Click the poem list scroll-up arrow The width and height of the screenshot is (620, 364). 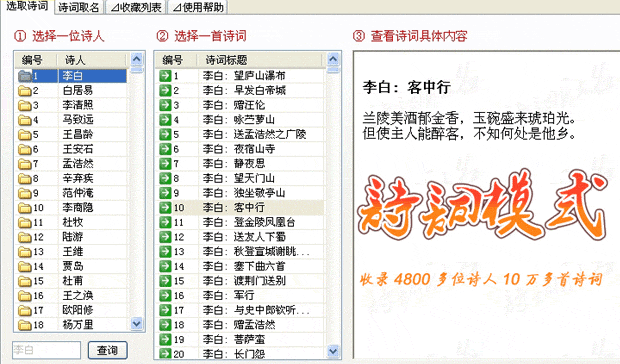[333, 59]
